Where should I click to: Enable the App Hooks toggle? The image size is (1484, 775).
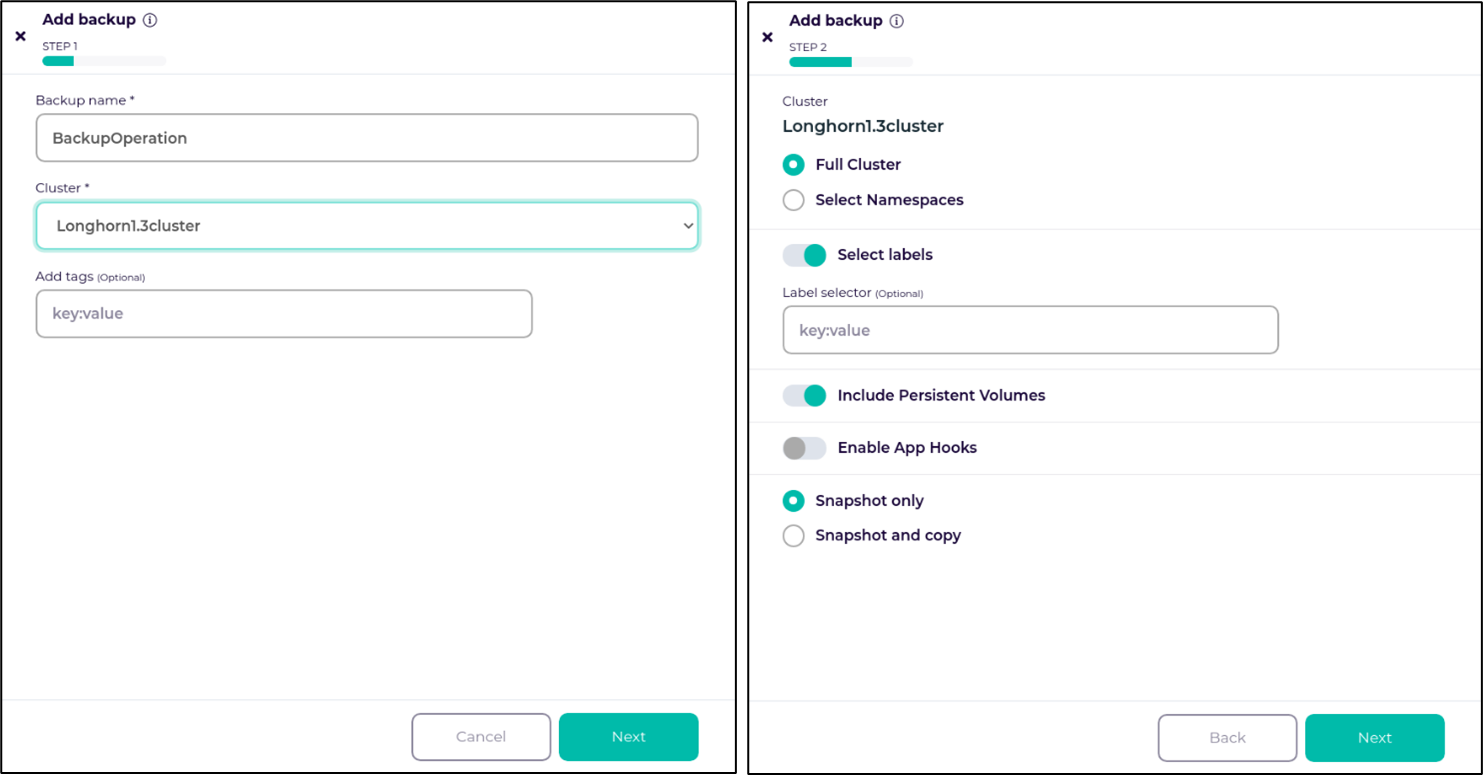coord(805,448)
